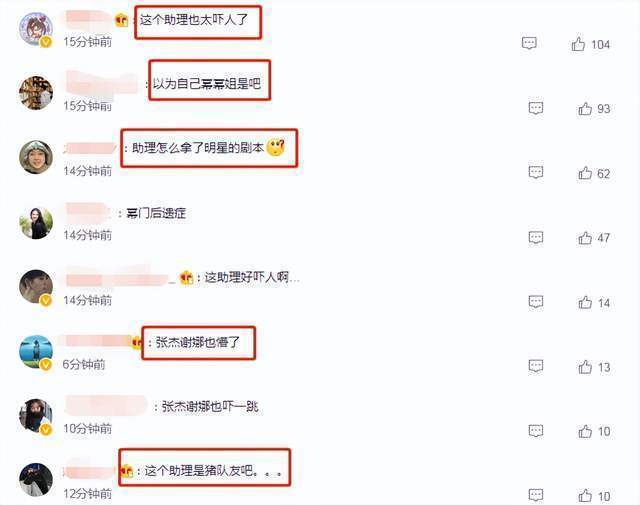Like the comment with 104 likes
The image size is (640, 505).
click(578, 44)
